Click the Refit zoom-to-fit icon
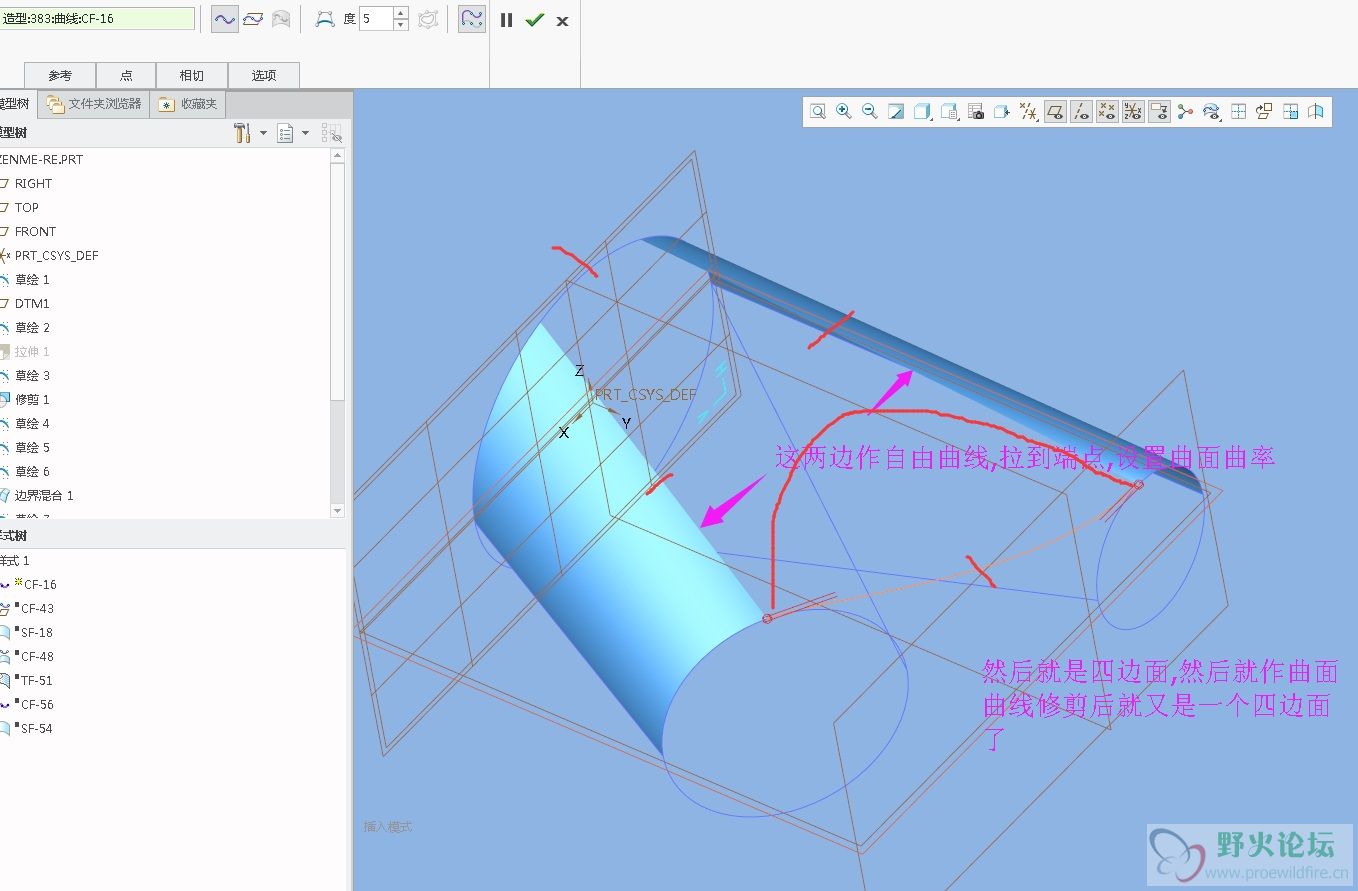1358x891 pixels. tap(818, 112)
